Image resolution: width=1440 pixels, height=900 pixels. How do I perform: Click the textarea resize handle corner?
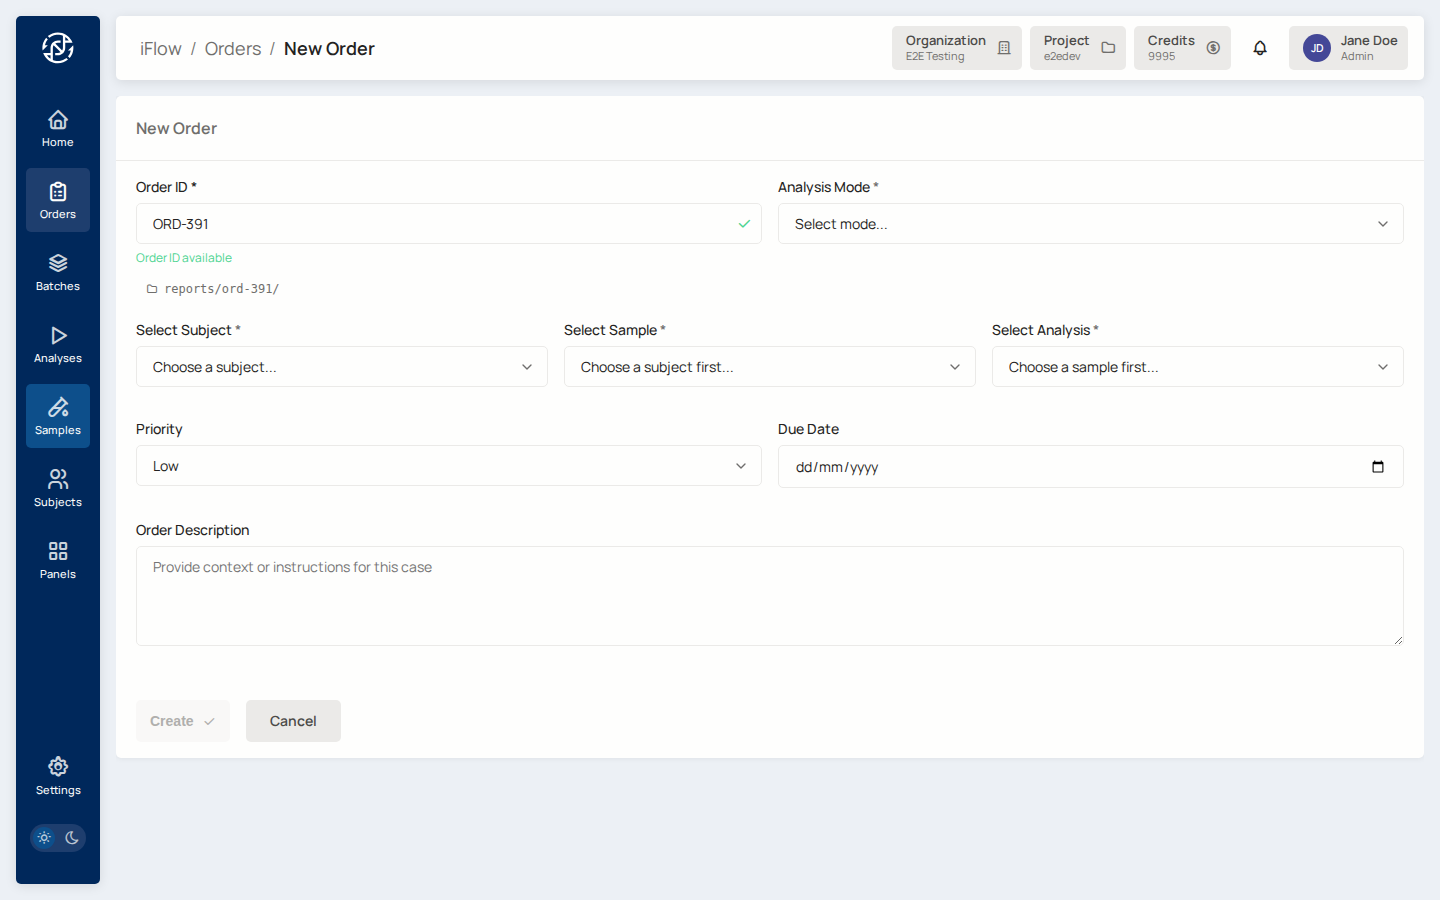click(x=1398, y=640)
